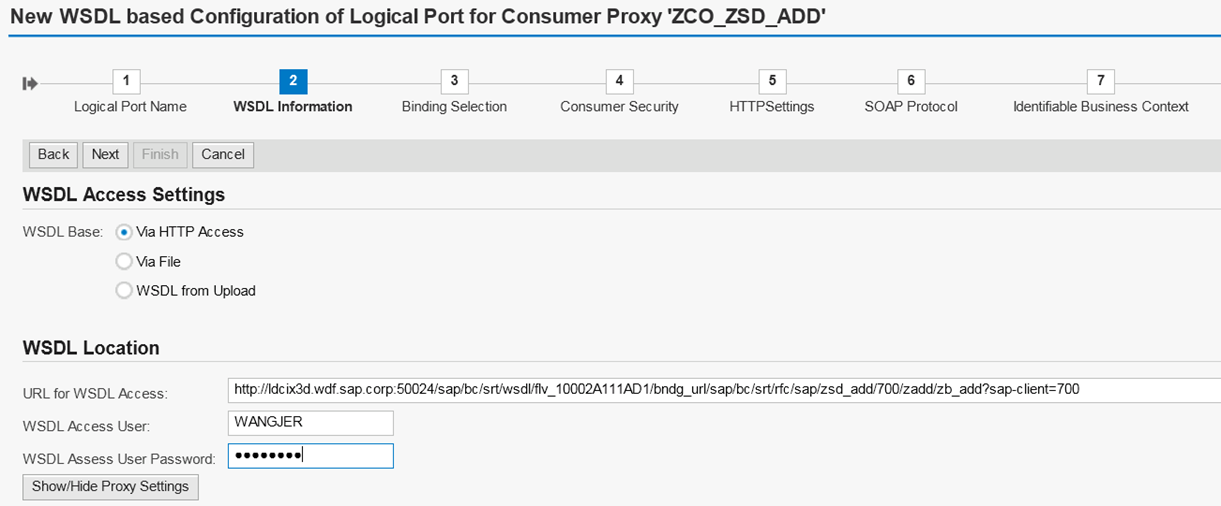Select step 5 HTTPSettings number box
This screenshot has height=506, width=1221.
point(772,81)
